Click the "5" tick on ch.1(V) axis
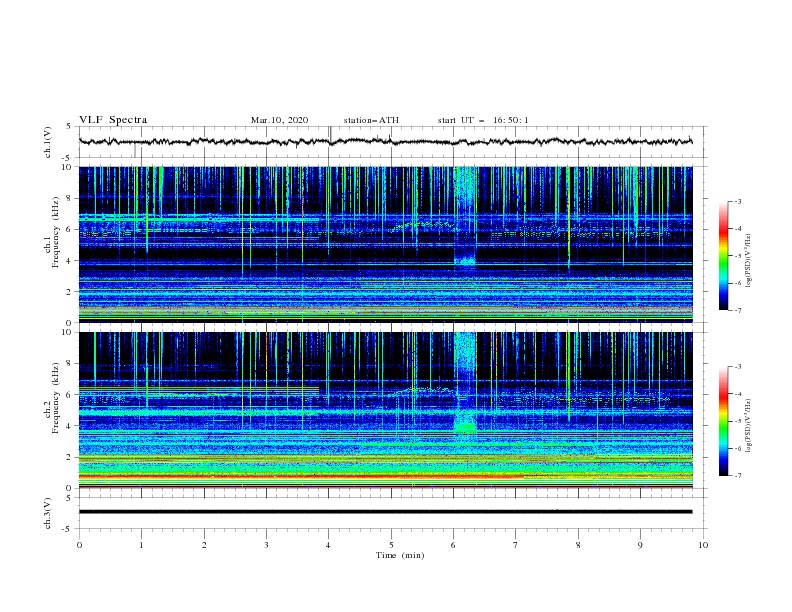The height and width of the screenshot is (612, 792). point(70,126)
